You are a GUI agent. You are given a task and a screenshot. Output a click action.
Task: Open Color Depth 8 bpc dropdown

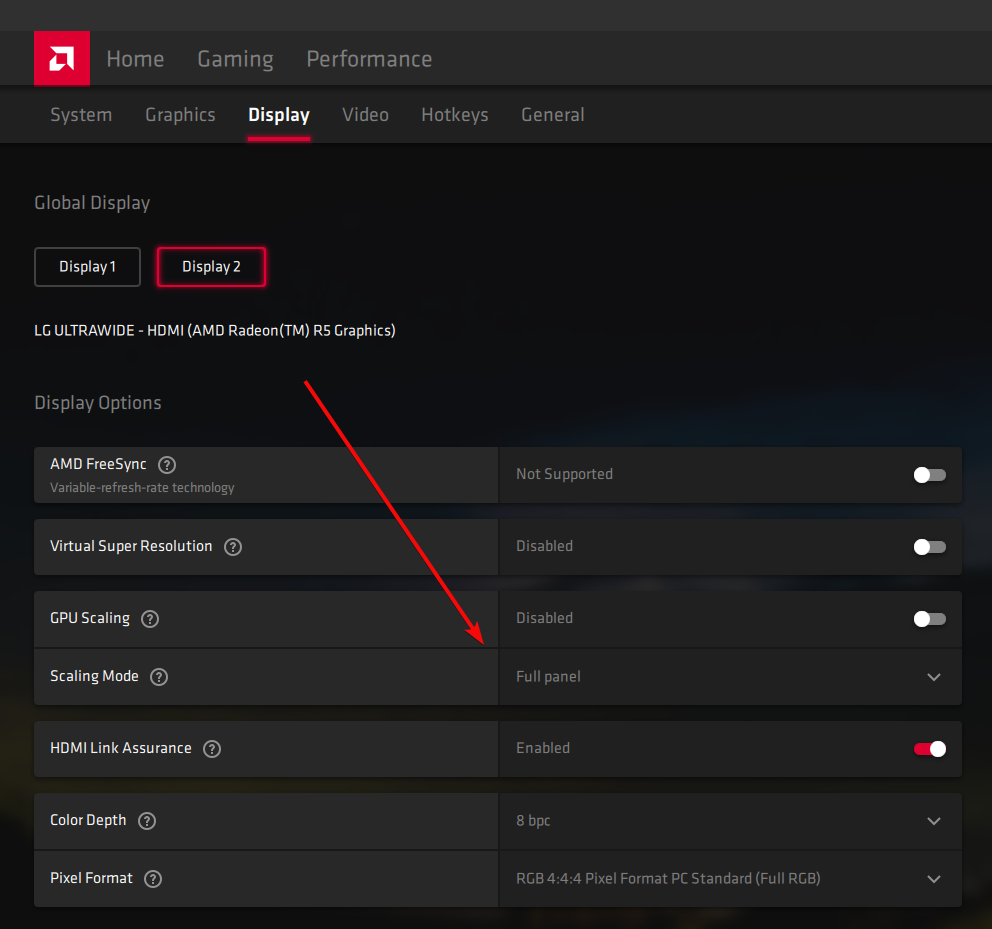tap(730, 821)
